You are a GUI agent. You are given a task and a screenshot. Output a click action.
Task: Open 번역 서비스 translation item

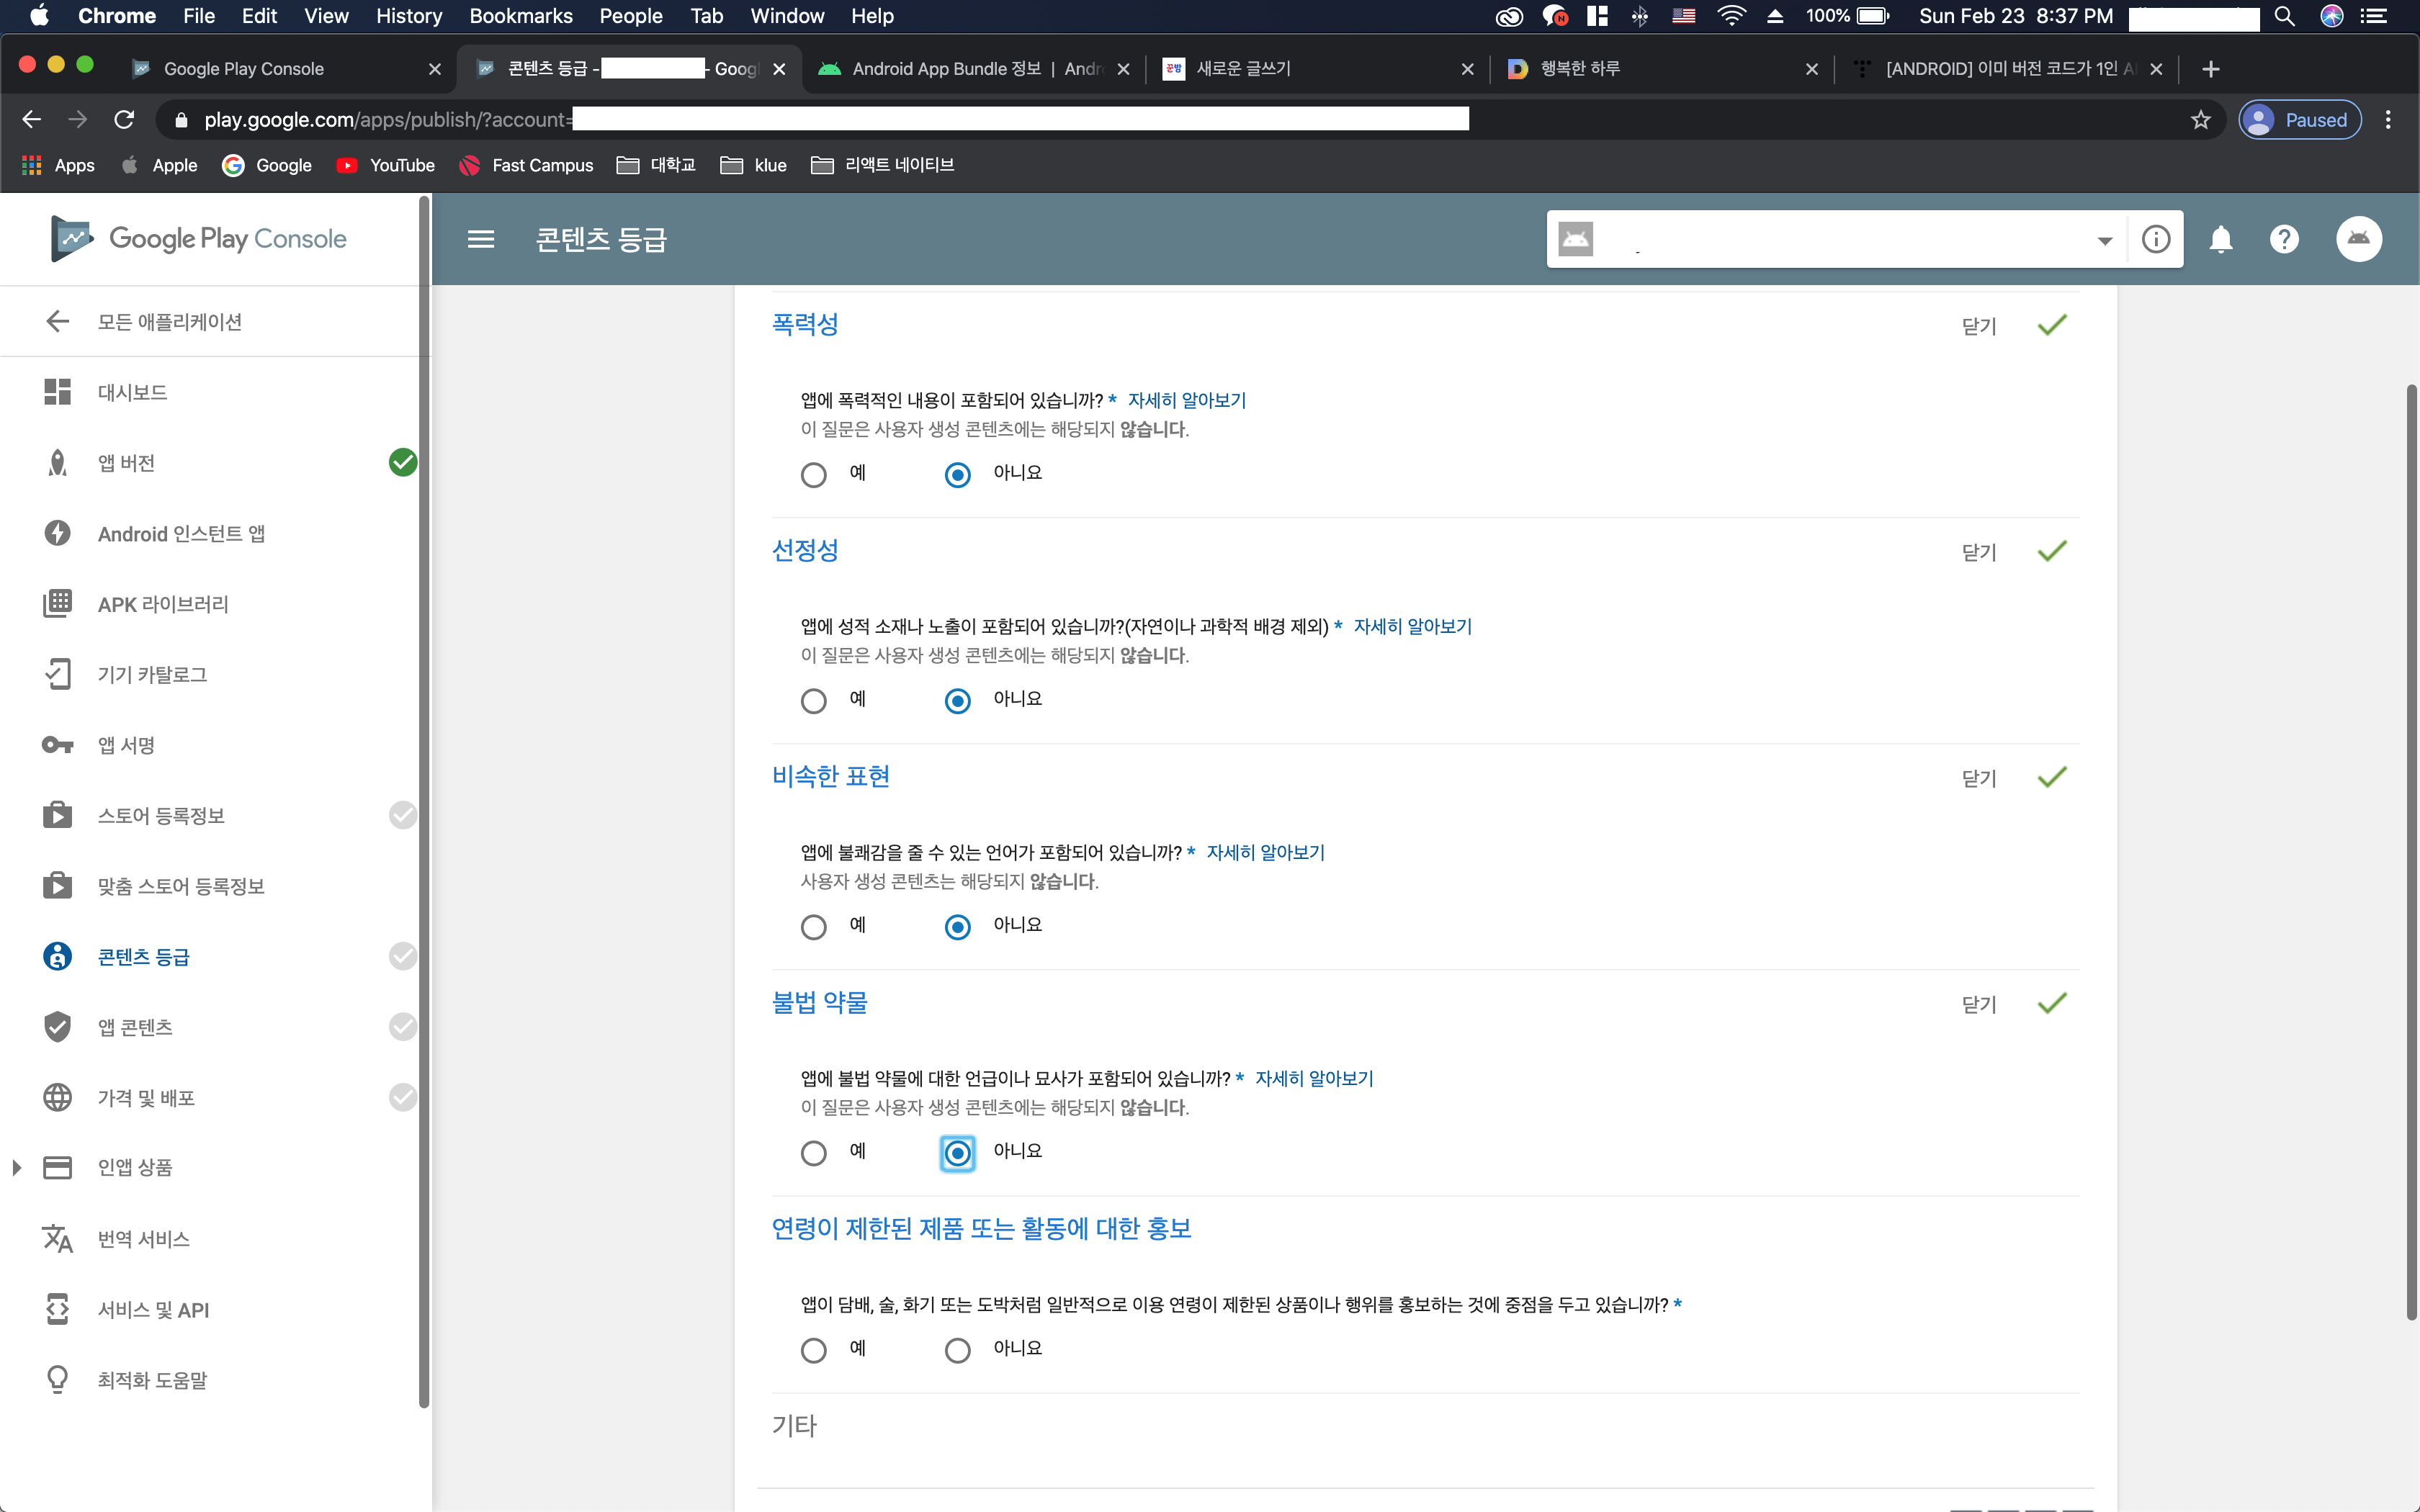143,1239
